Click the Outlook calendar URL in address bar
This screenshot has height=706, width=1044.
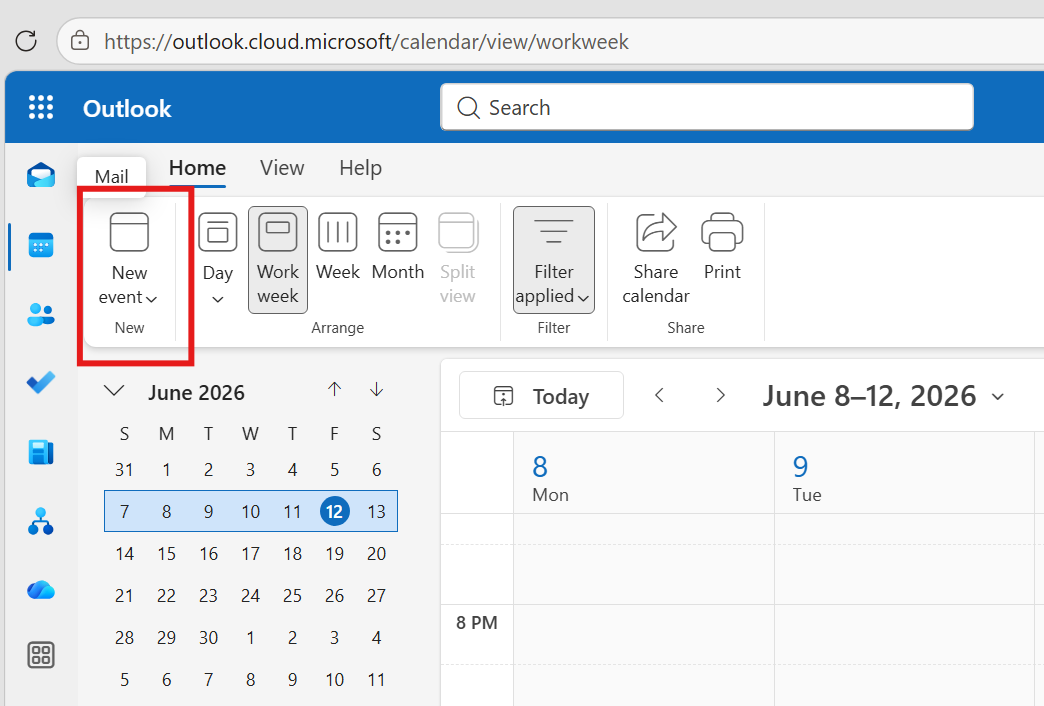pyautogui.click(x=366, y=41)
